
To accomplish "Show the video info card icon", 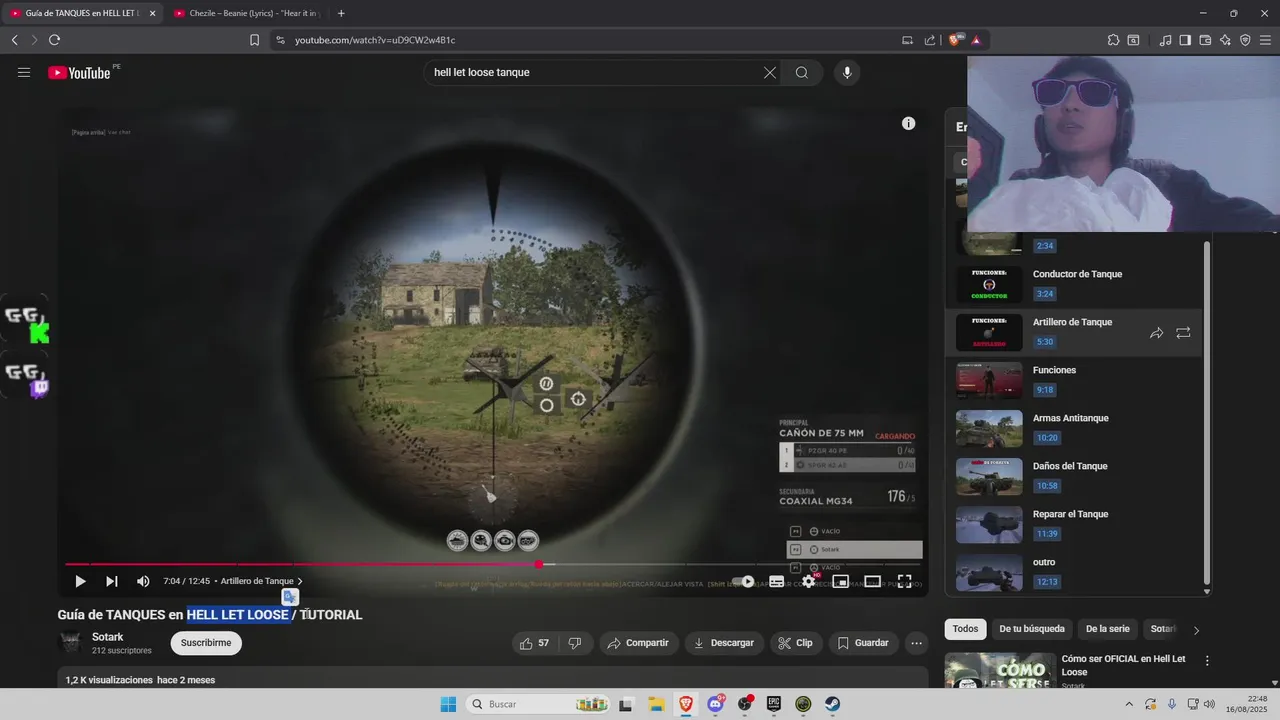I will 908,123.
